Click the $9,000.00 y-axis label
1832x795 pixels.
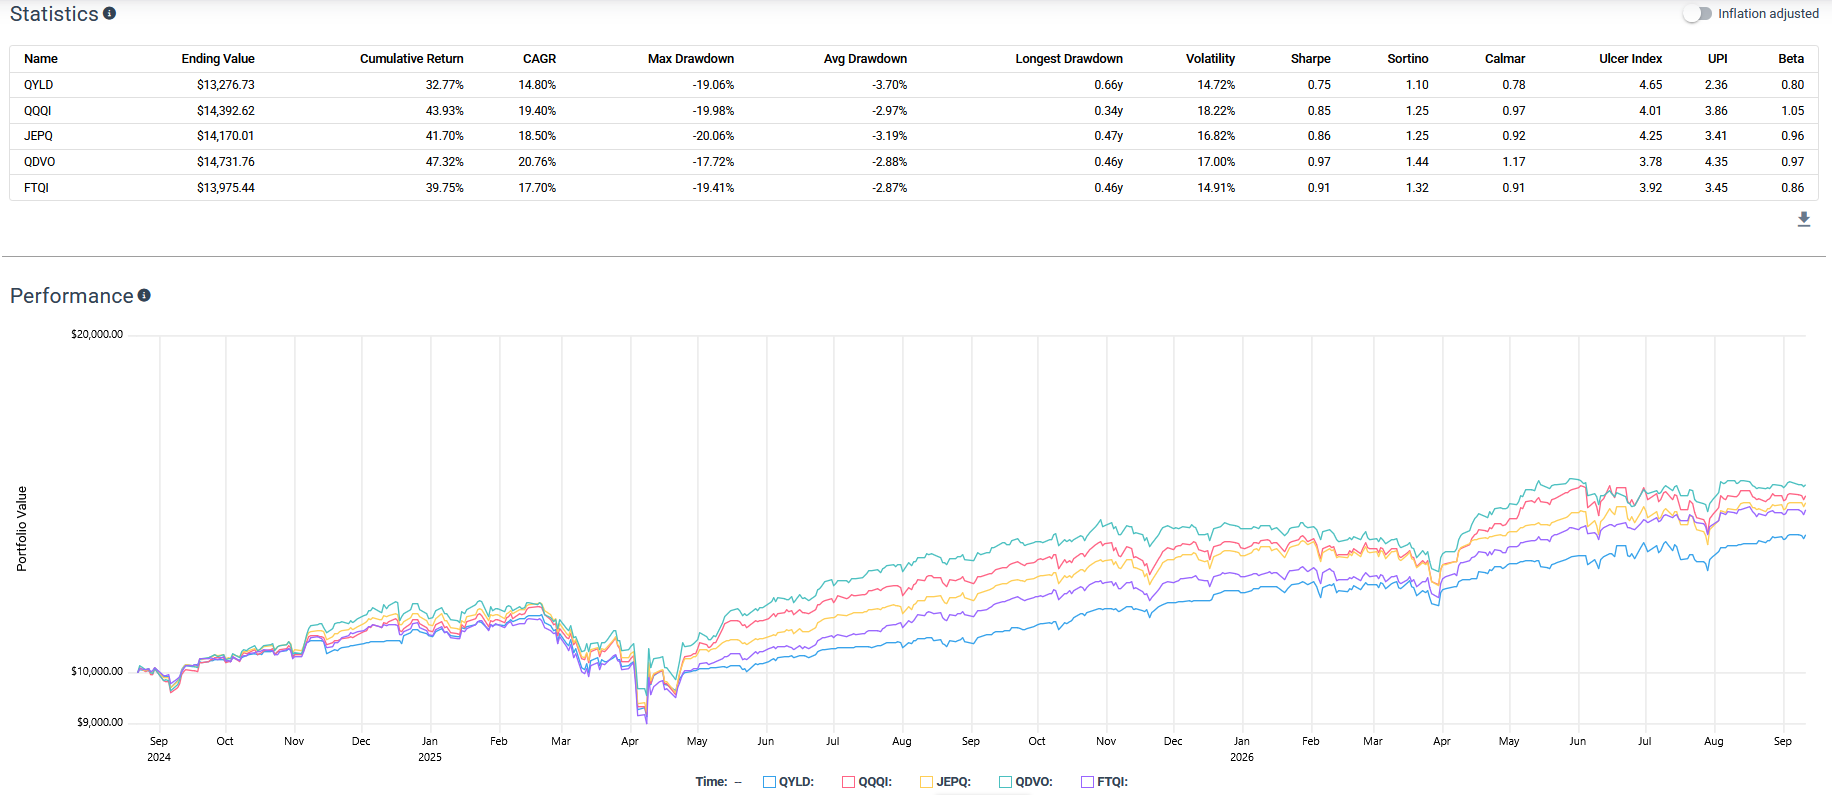(100, 723)
